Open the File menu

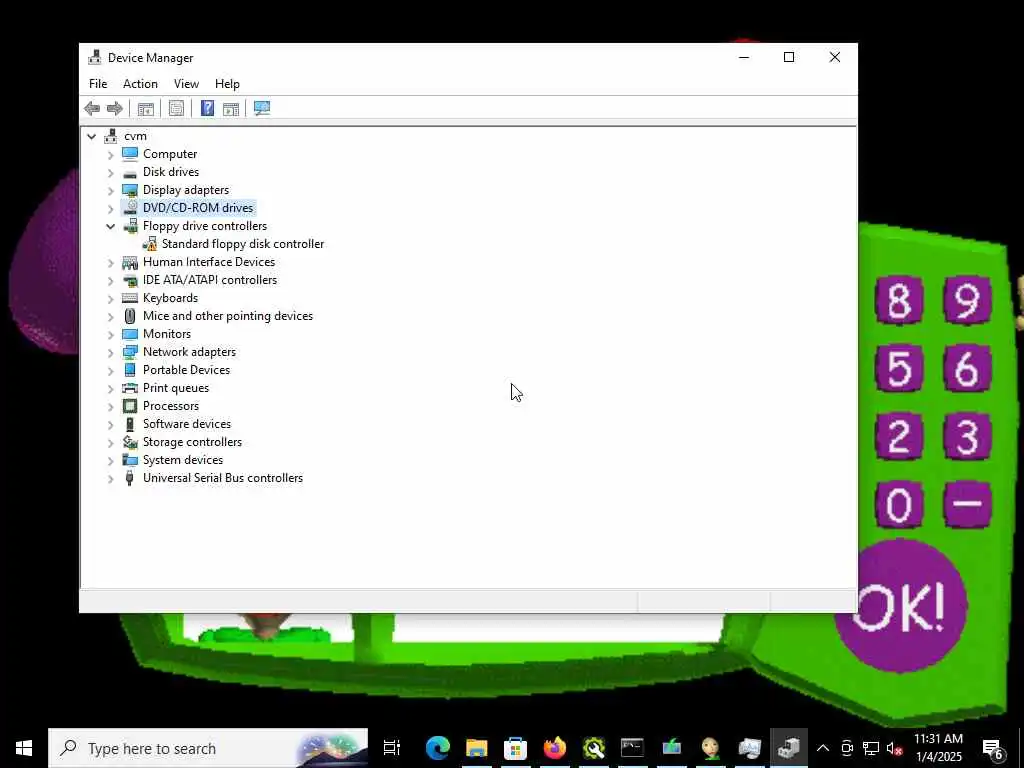(x=98, y=84)
